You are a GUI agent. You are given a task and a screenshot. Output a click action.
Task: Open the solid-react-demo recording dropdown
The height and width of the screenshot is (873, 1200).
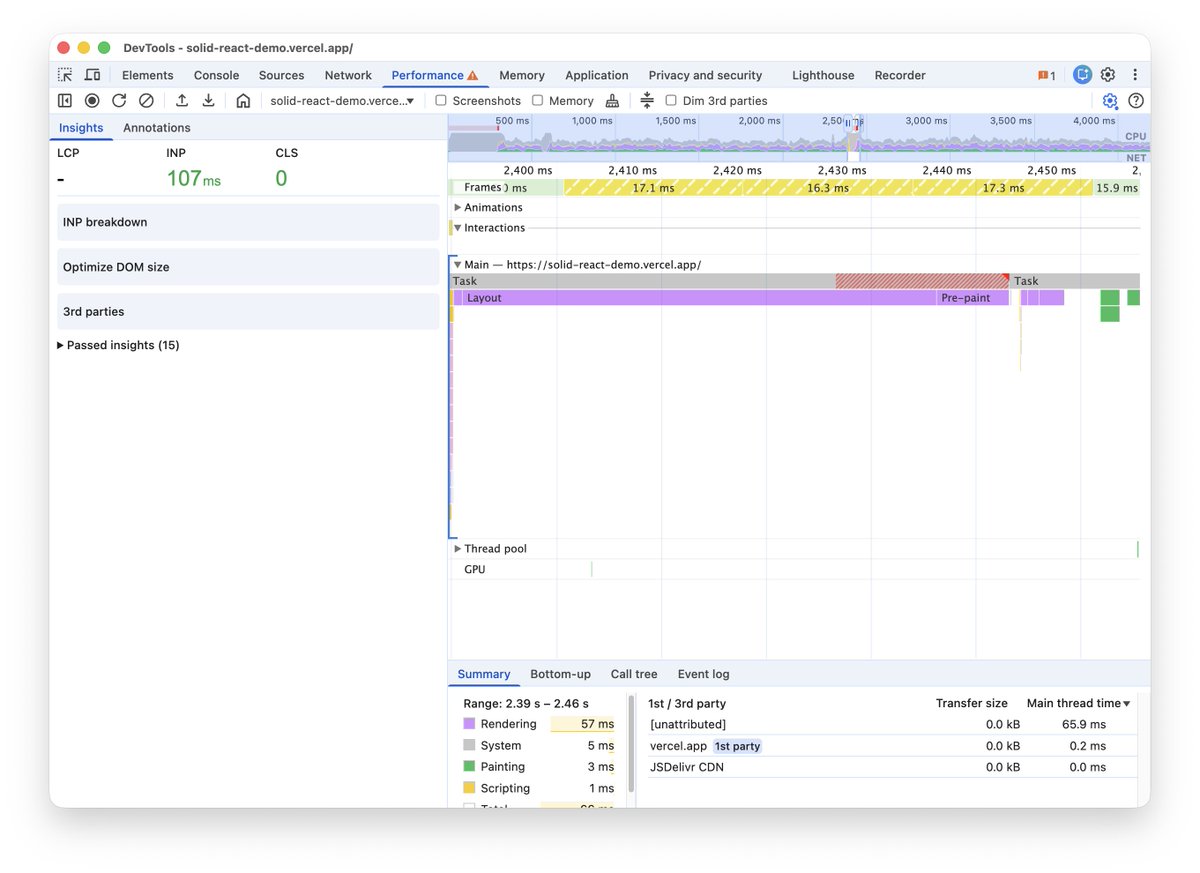[x=342, y=101]
